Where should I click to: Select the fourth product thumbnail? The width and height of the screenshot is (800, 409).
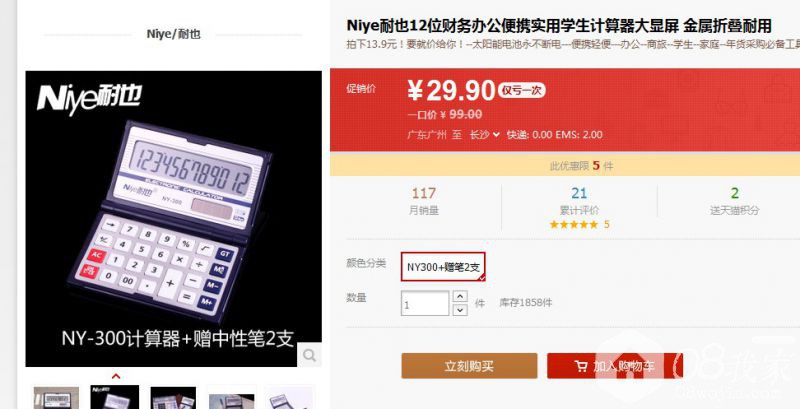(x=231, y=398)
